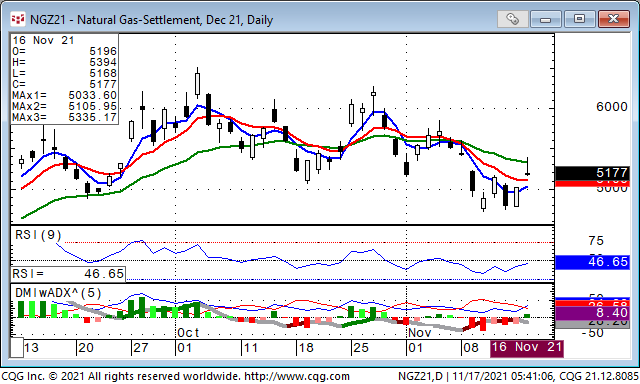The image size is (640, 384).
Task: Close the NGZ21 chart window
Action: [x=613, y=19]
